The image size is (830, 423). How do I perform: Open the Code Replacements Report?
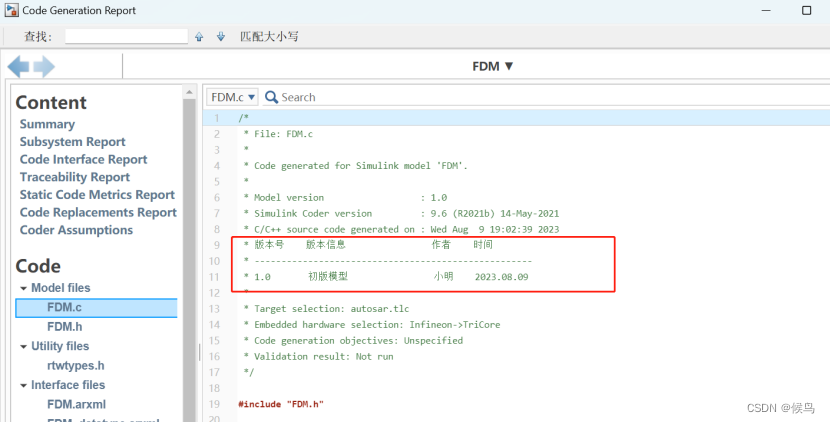click(x=98, y=212)
